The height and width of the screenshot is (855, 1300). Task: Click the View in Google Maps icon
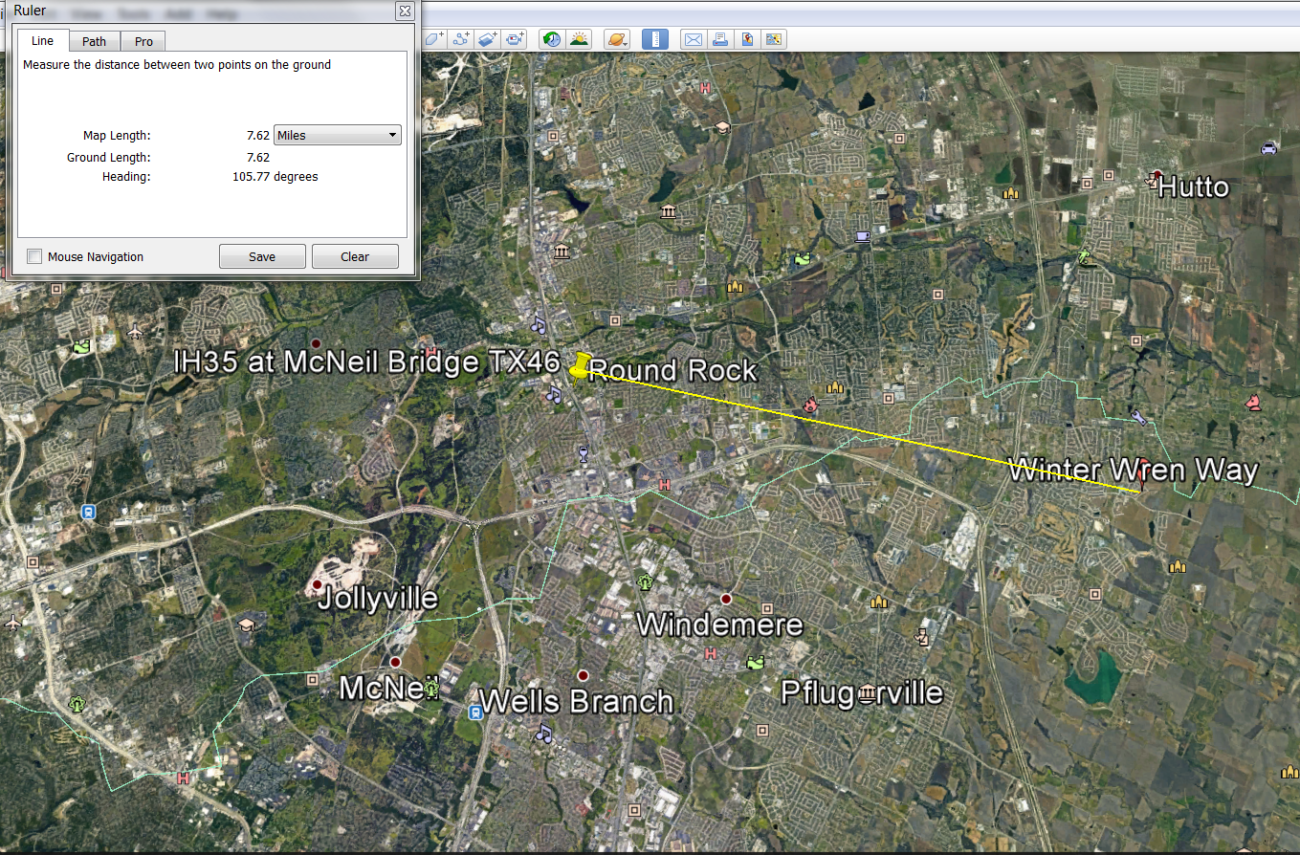[746, 39]
